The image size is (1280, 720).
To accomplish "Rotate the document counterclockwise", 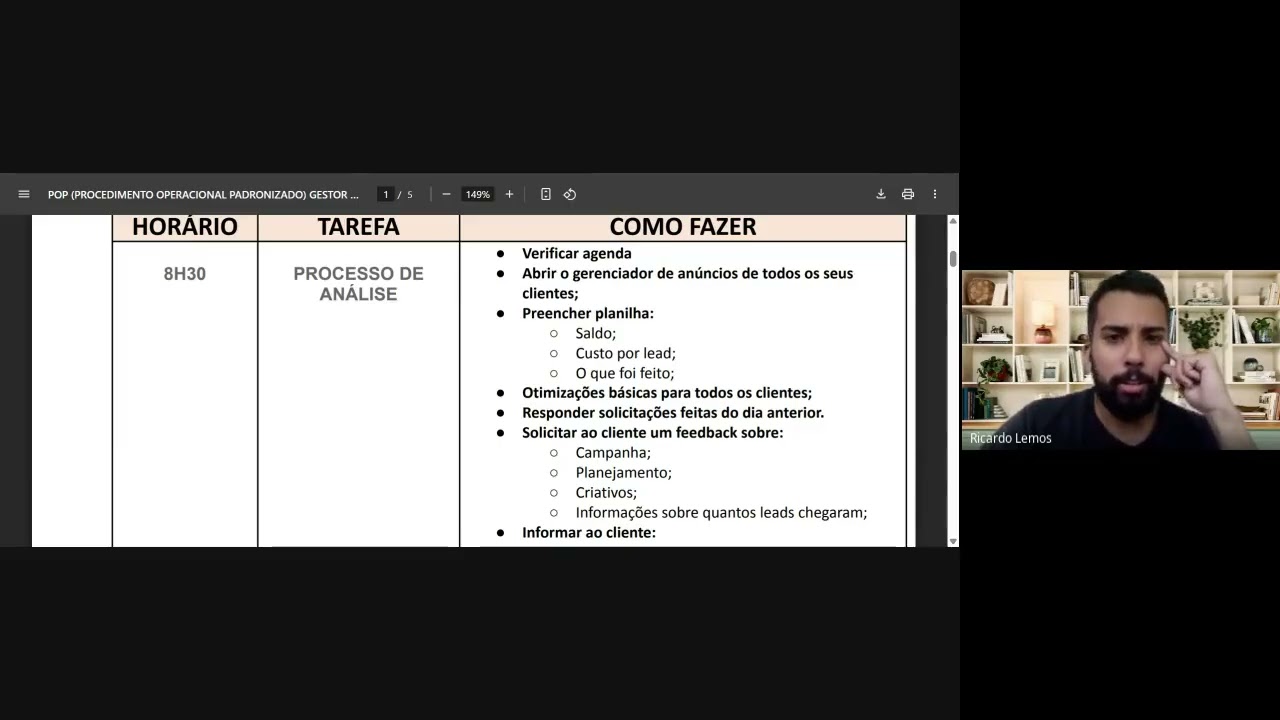I will click(570, 194).
